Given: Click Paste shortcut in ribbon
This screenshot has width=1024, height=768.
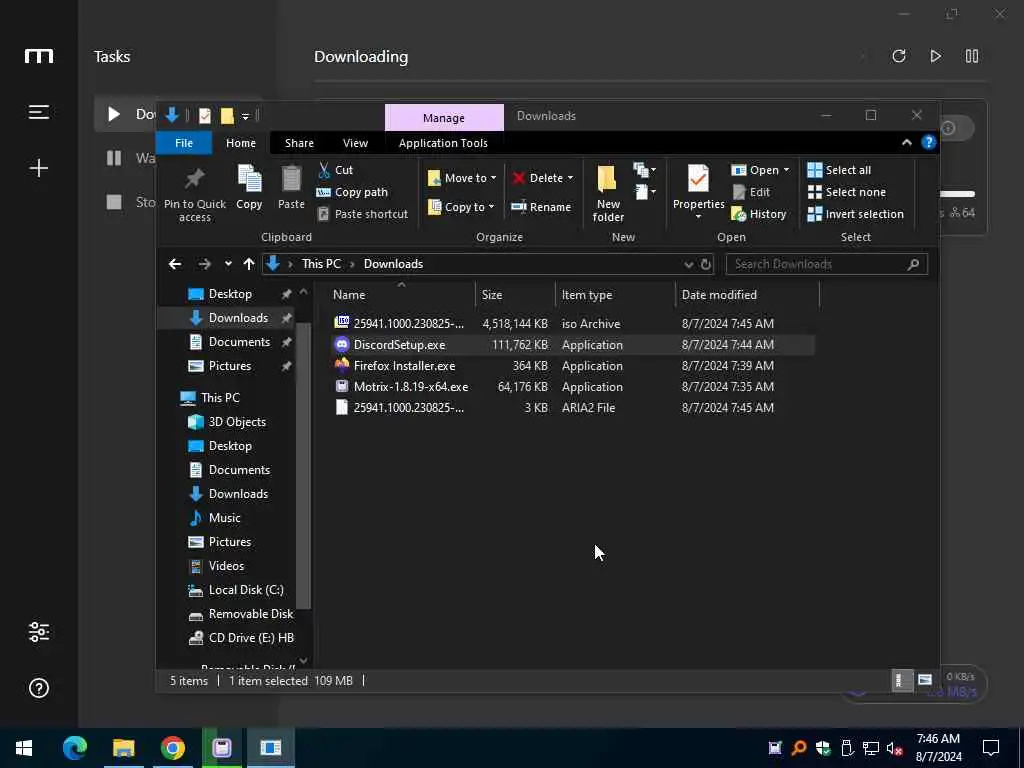Looking at the screenshot, I should click(362, 214).
